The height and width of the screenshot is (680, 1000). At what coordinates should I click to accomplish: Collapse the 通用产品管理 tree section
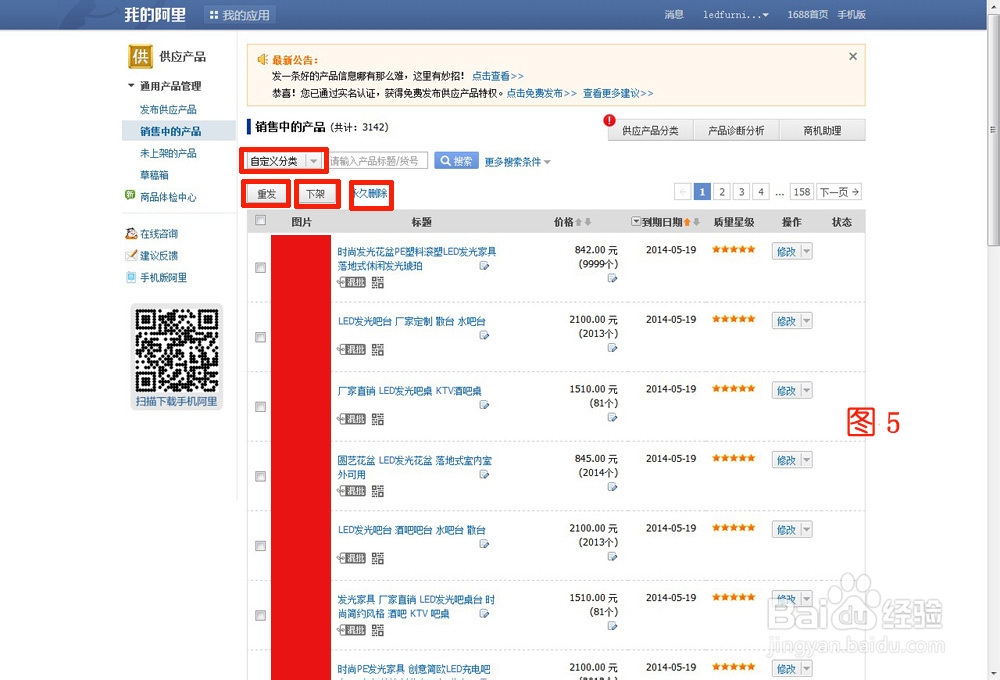click(131, 85)
